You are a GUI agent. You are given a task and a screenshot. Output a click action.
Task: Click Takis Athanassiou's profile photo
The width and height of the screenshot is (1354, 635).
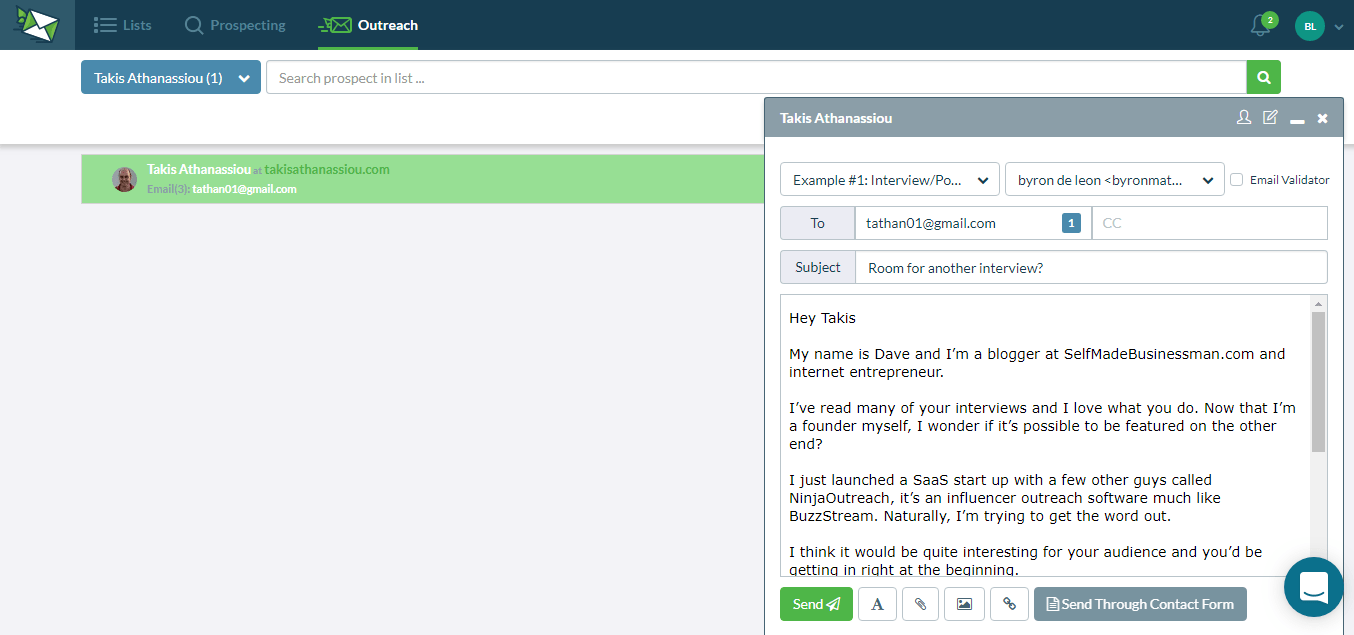(124, 179)
